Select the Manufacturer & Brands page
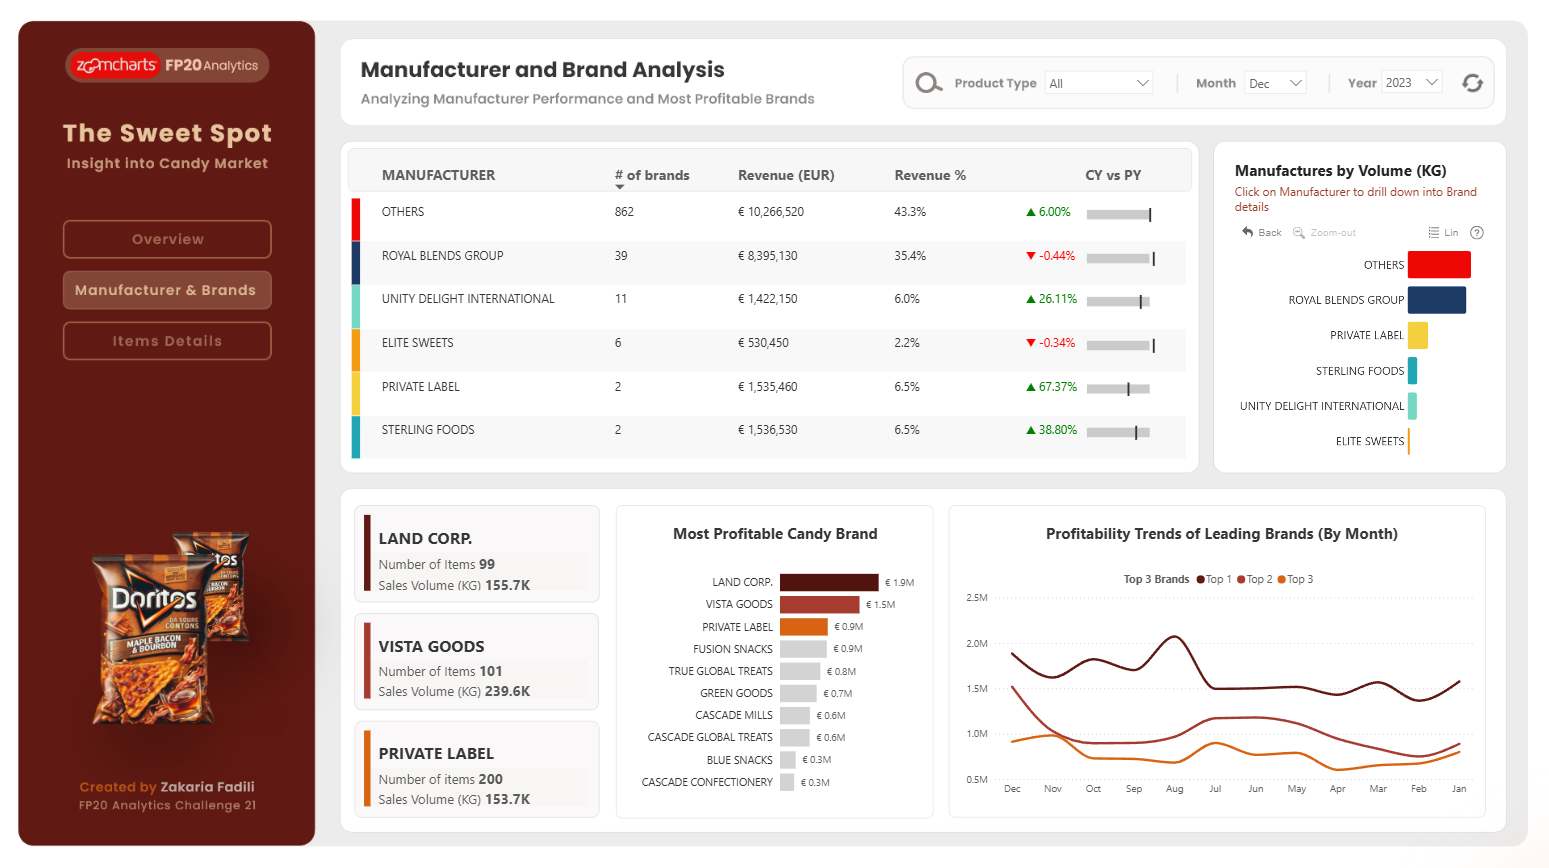The image size is (1549, 868). (x=167, y=290)
